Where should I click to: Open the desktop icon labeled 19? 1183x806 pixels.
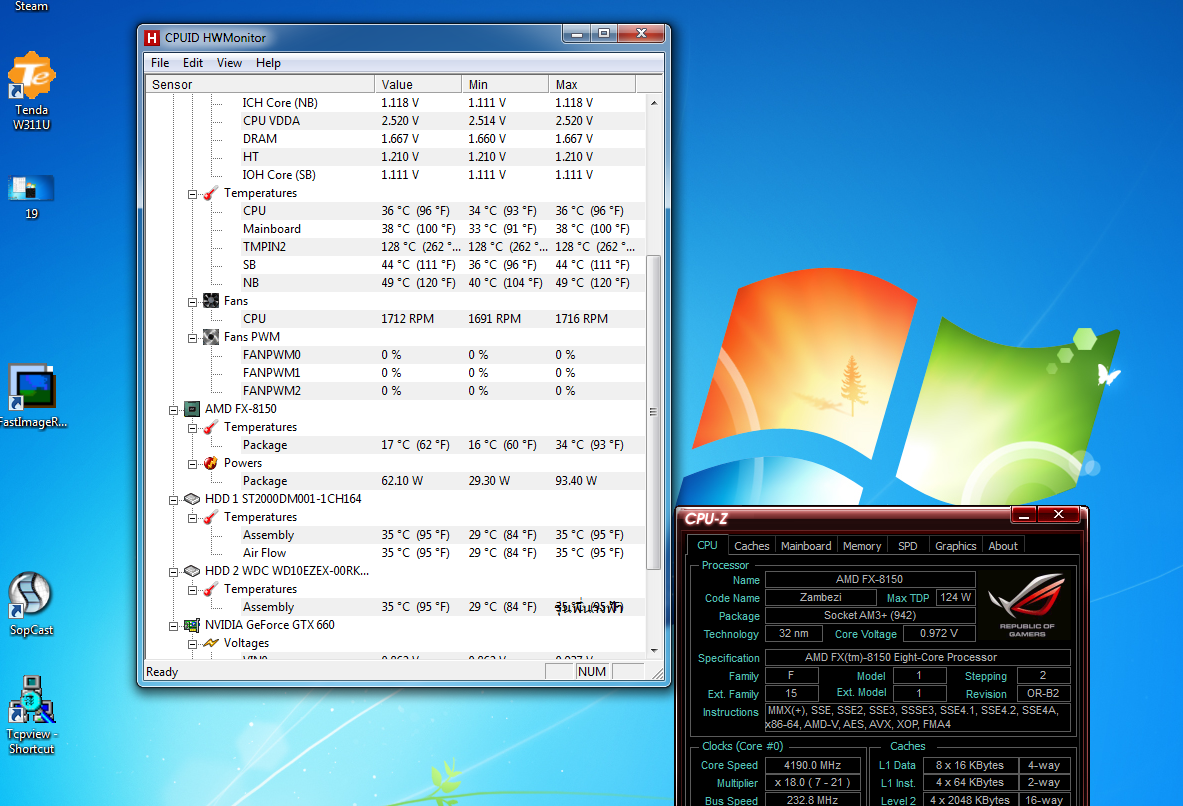coord(31,197)
